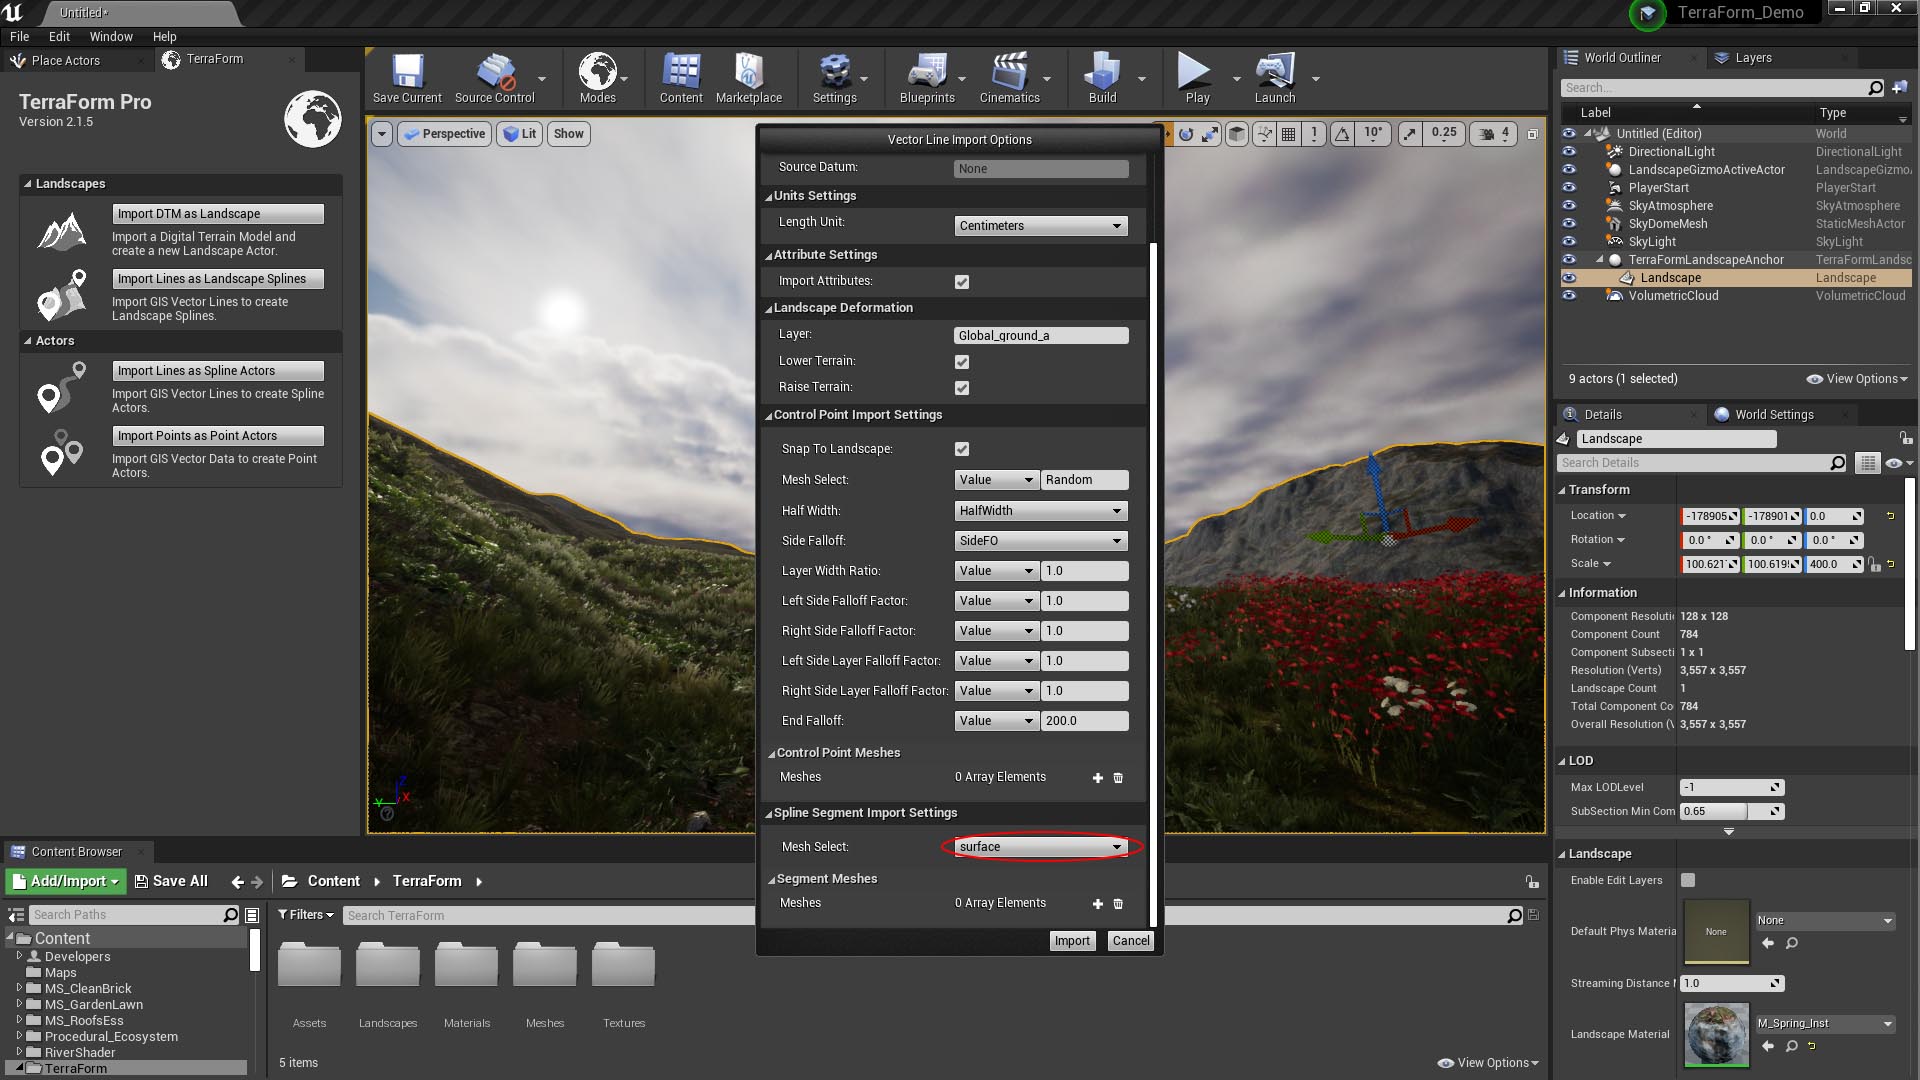The image size is (1920, 1080).
Task: Browse to Landscape Material in Content Browser
Action: coord(1791,1046)
